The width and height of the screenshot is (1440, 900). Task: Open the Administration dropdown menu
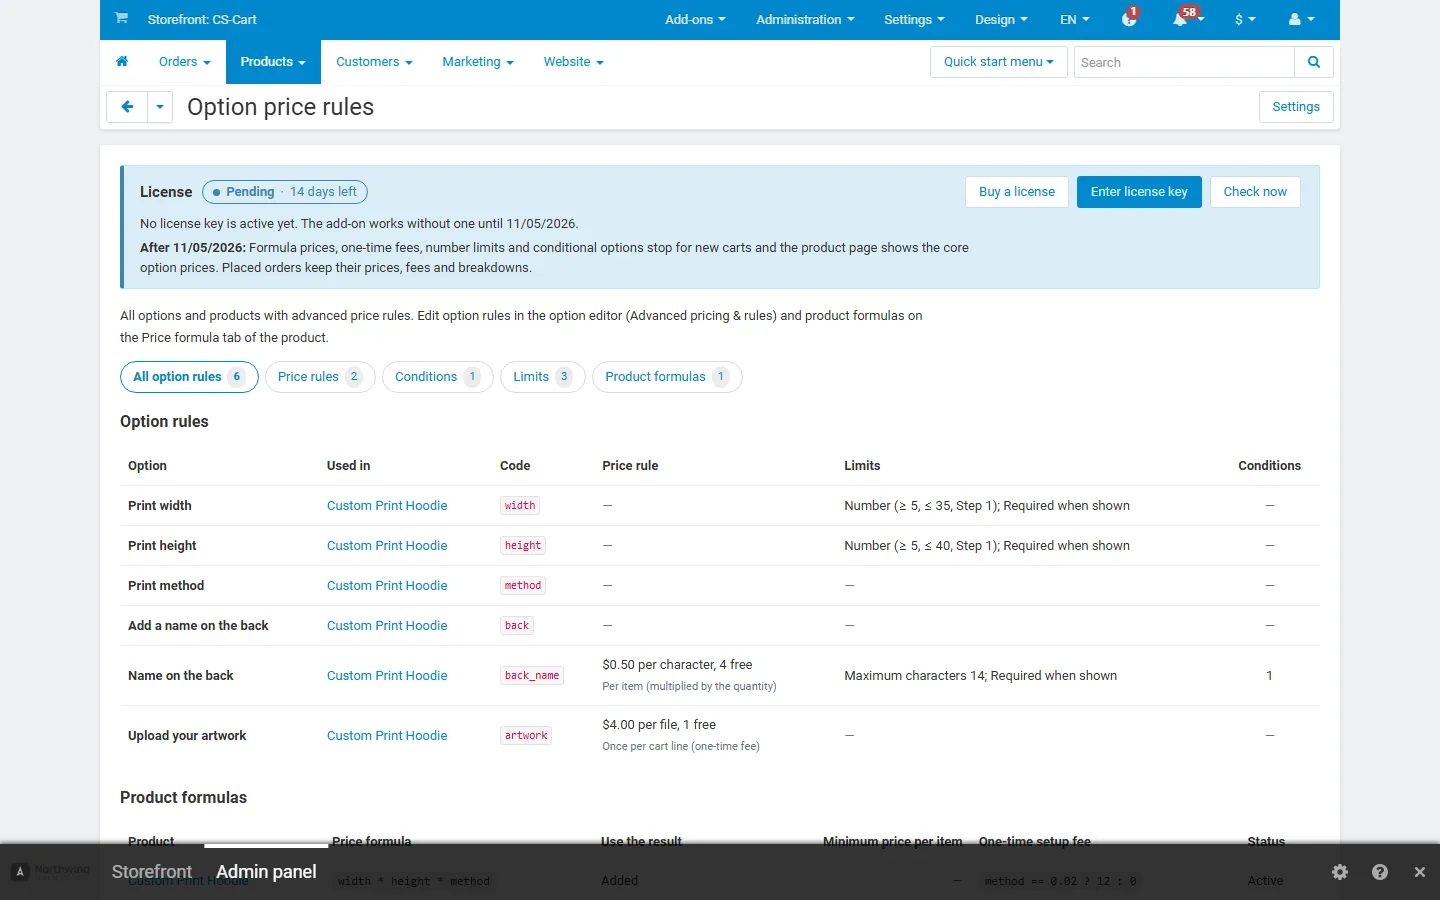click(x=805, y=20)
